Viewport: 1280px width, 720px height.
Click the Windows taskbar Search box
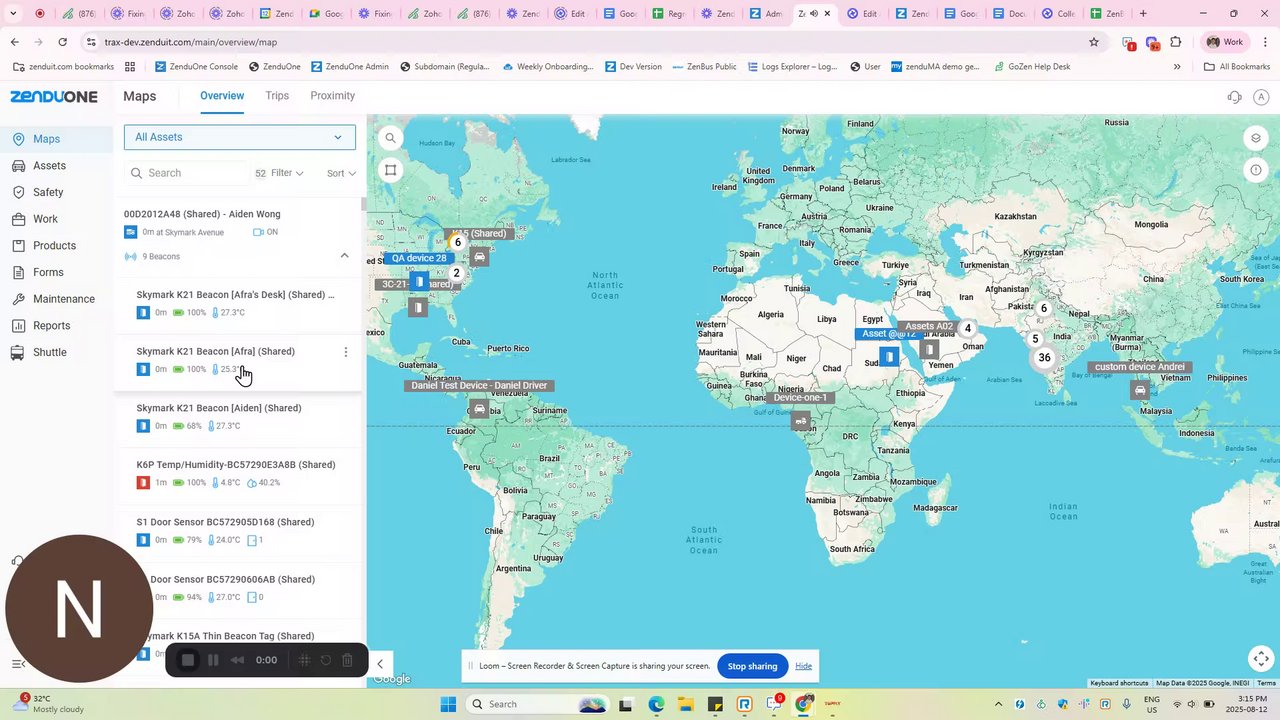tap(537, 704)
